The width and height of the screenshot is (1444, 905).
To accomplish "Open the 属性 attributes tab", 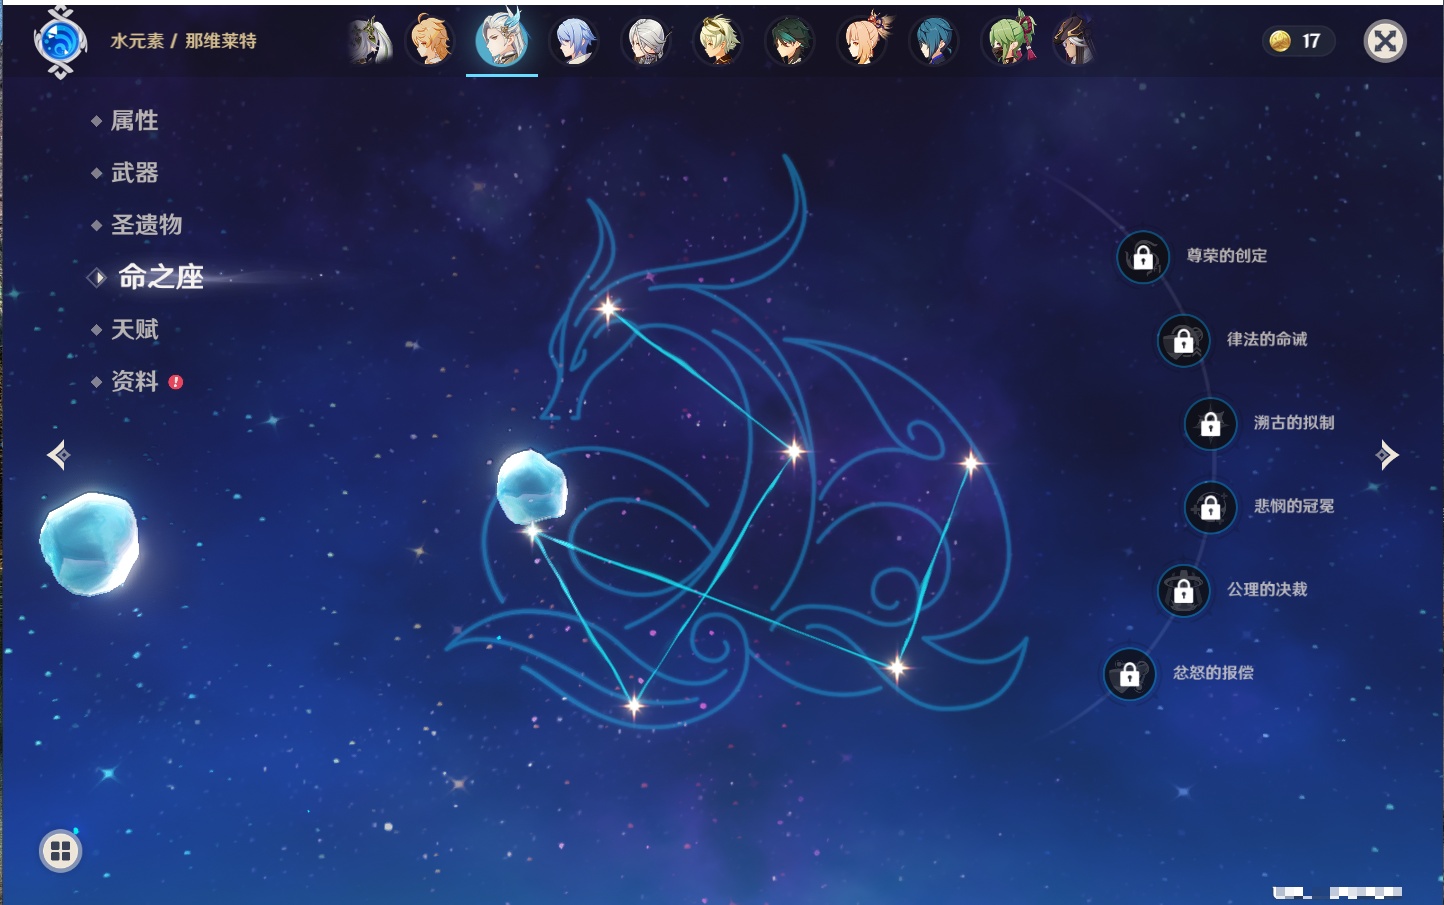I will [x=134, y=121].
